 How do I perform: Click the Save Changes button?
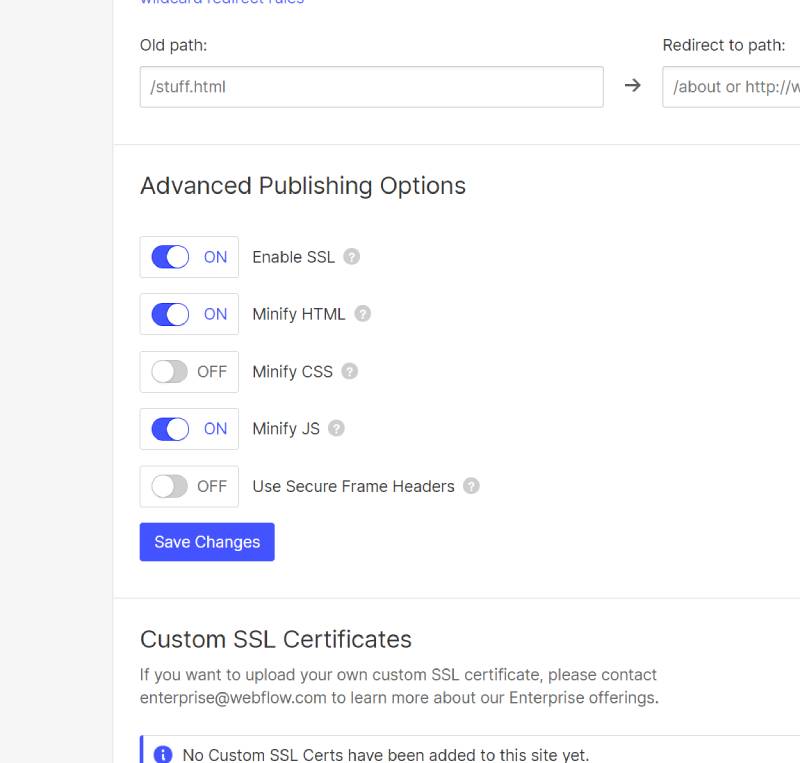[x=207, y=542]
